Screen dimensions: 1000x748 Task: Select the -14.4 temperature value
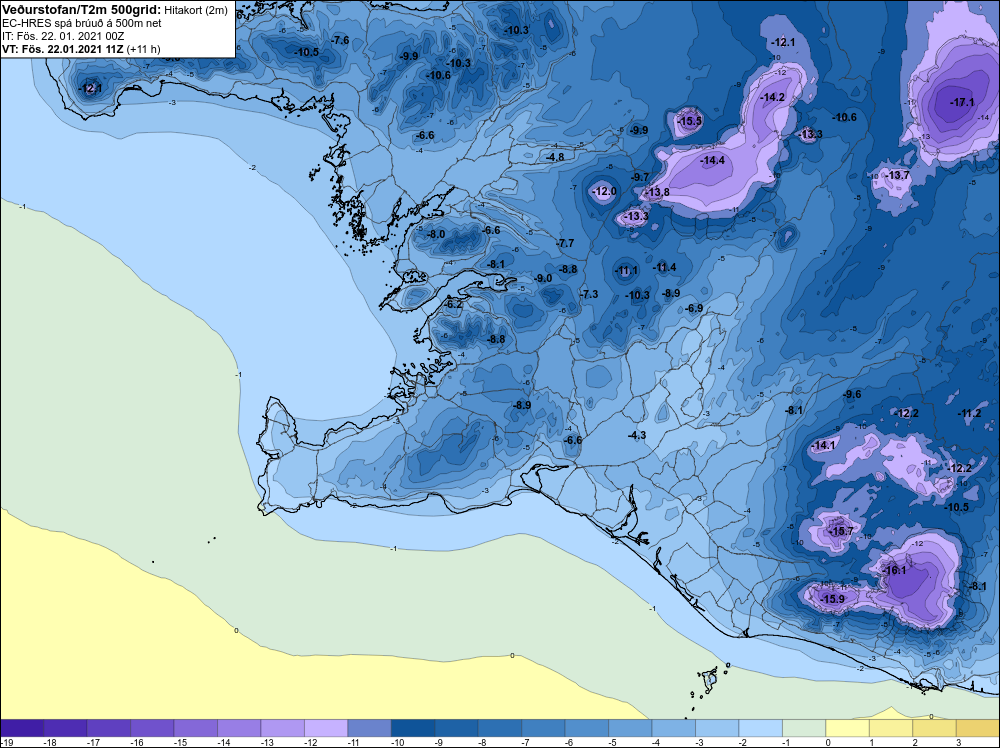point(712,161)
